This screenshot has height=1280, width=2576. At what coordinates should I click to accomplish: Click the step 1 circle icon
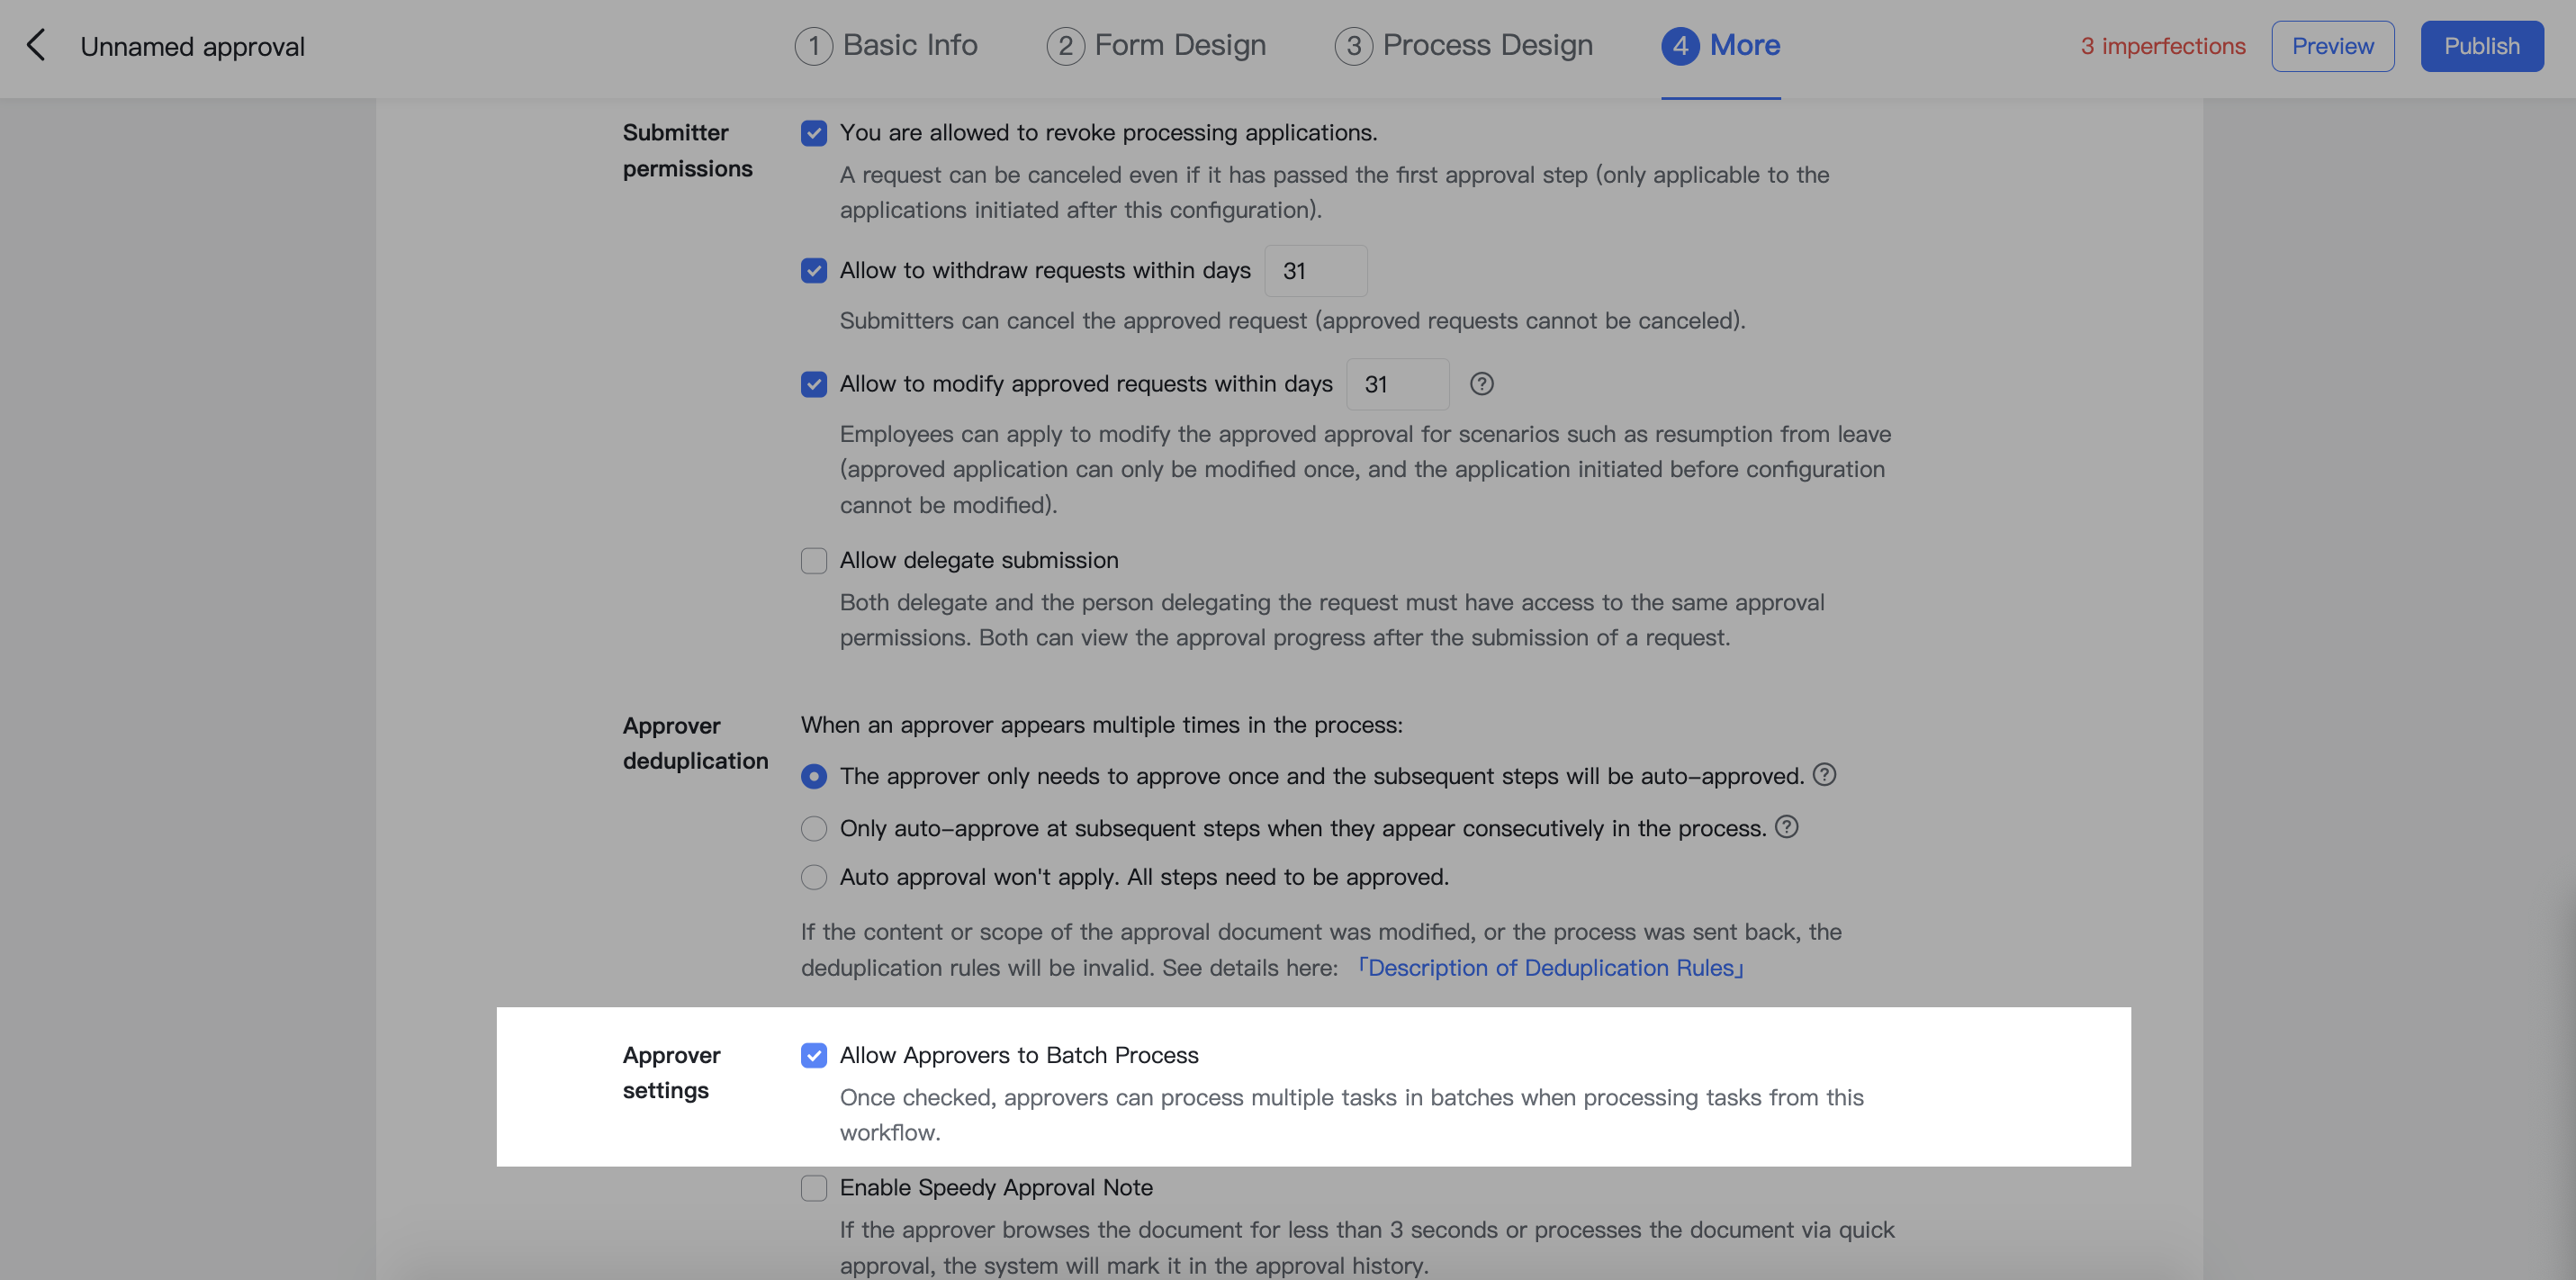click(x=813, y=45)
